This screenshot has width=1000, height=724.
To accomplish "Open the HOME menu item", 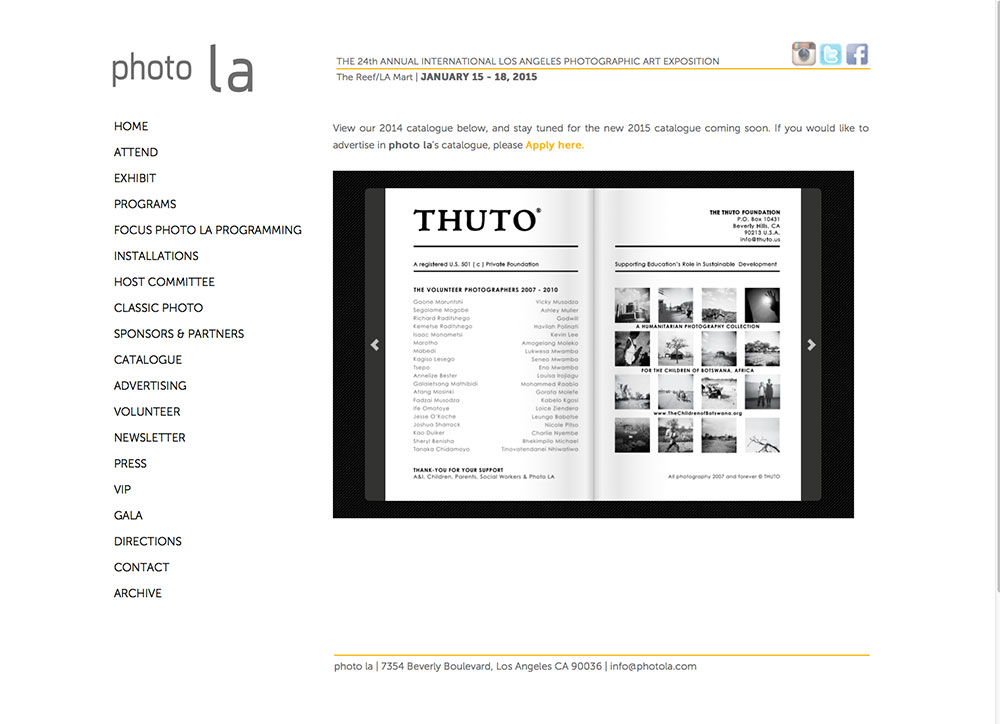I will coord(131,126).
